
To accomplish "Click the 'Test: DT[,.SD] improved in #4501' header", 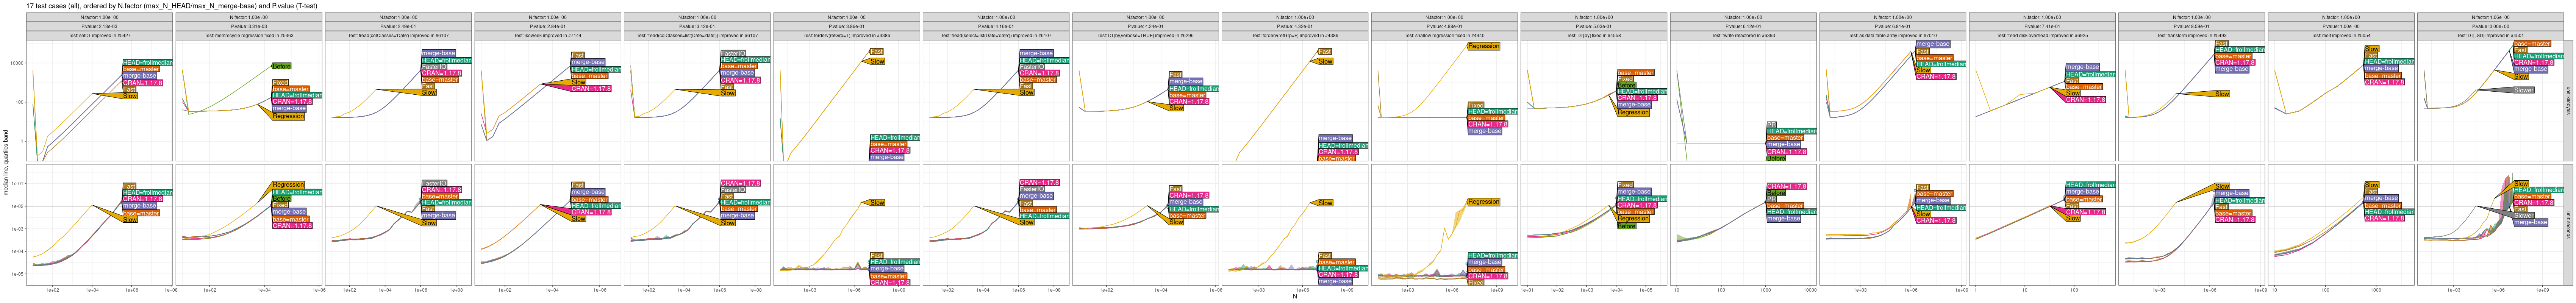I will click(2490, 35).
